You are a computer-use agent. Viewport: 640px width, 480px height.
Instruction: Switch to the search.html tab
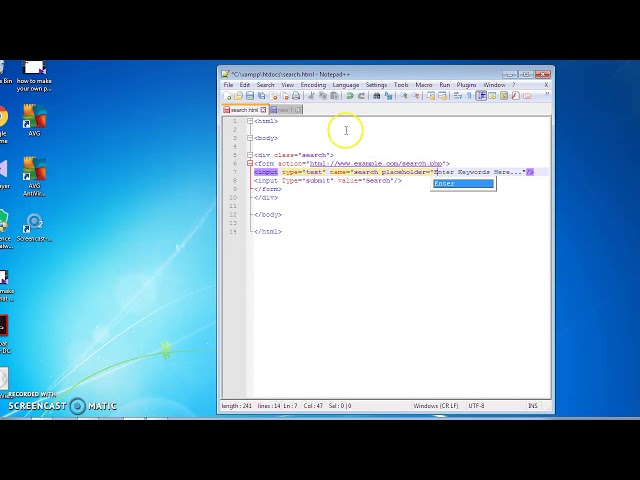[244, 110]
